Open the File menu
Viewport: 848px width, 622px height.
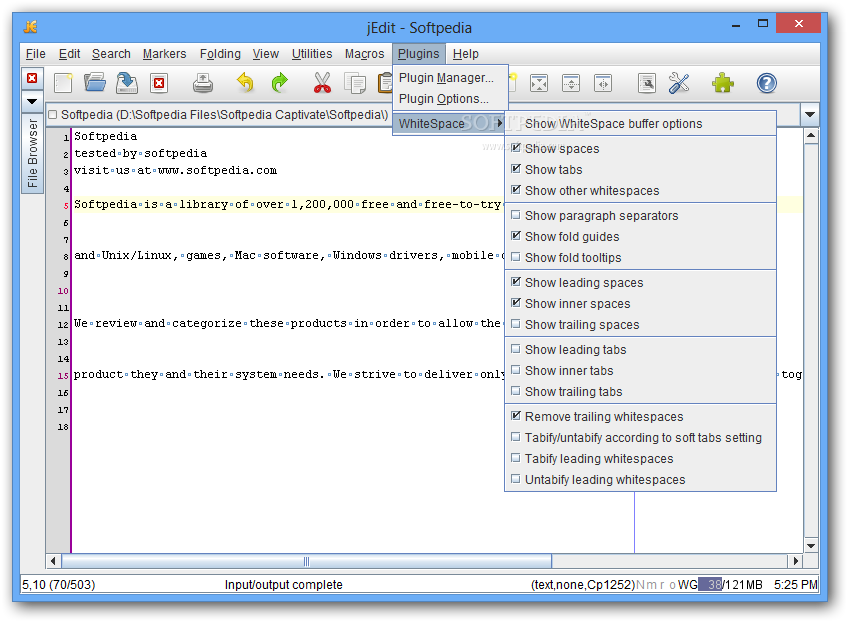coord(36,54)
